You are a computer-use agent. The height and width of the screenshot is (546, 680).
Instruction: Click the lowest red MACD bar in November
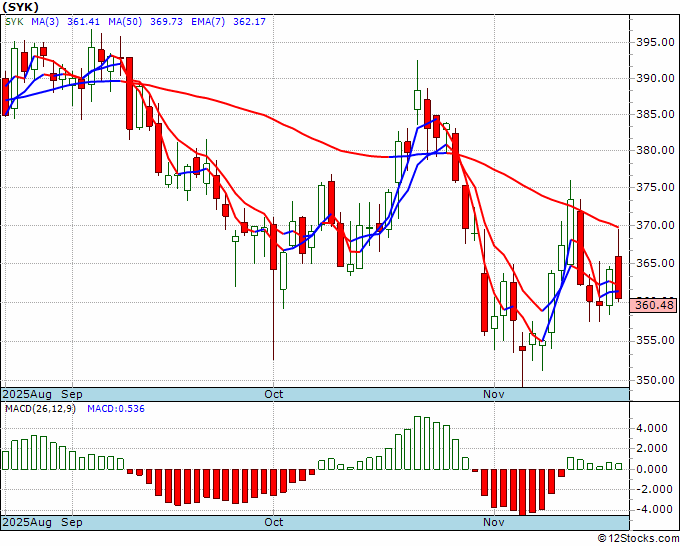pyautogui.click(x=523, y=492)
